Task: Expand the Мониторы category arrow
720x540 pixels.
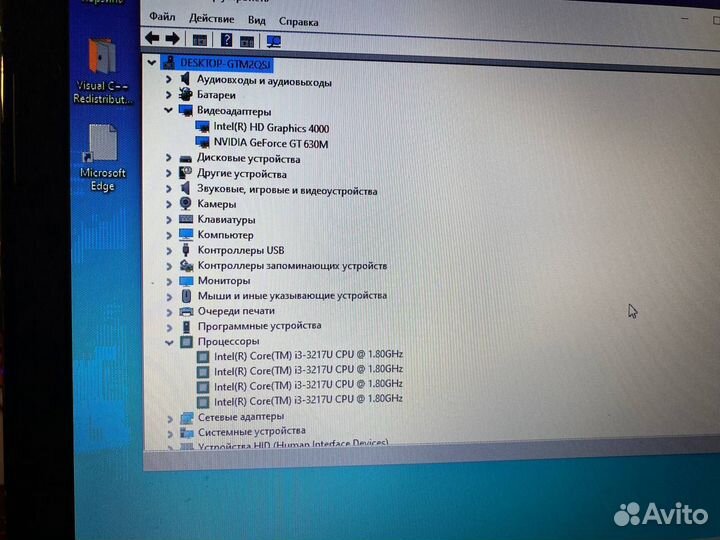Action: coord(169,281)
